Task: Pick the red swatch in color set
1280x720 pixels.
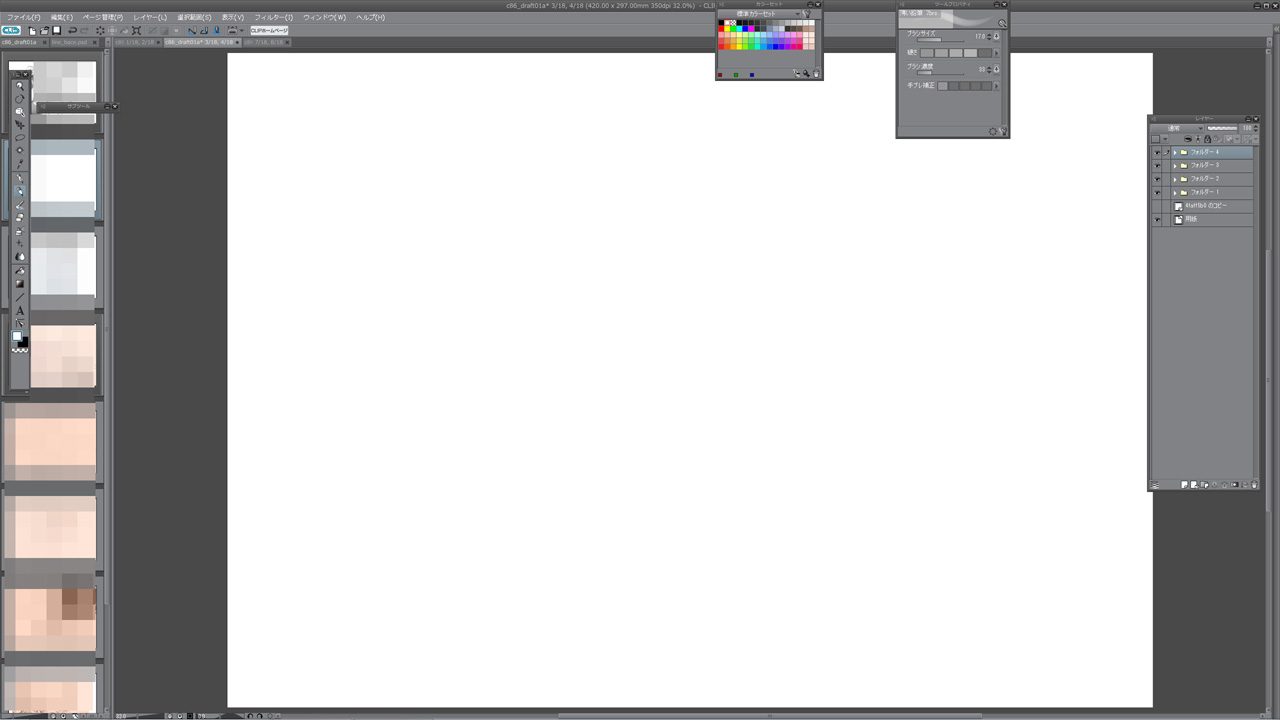Action: 722,29
